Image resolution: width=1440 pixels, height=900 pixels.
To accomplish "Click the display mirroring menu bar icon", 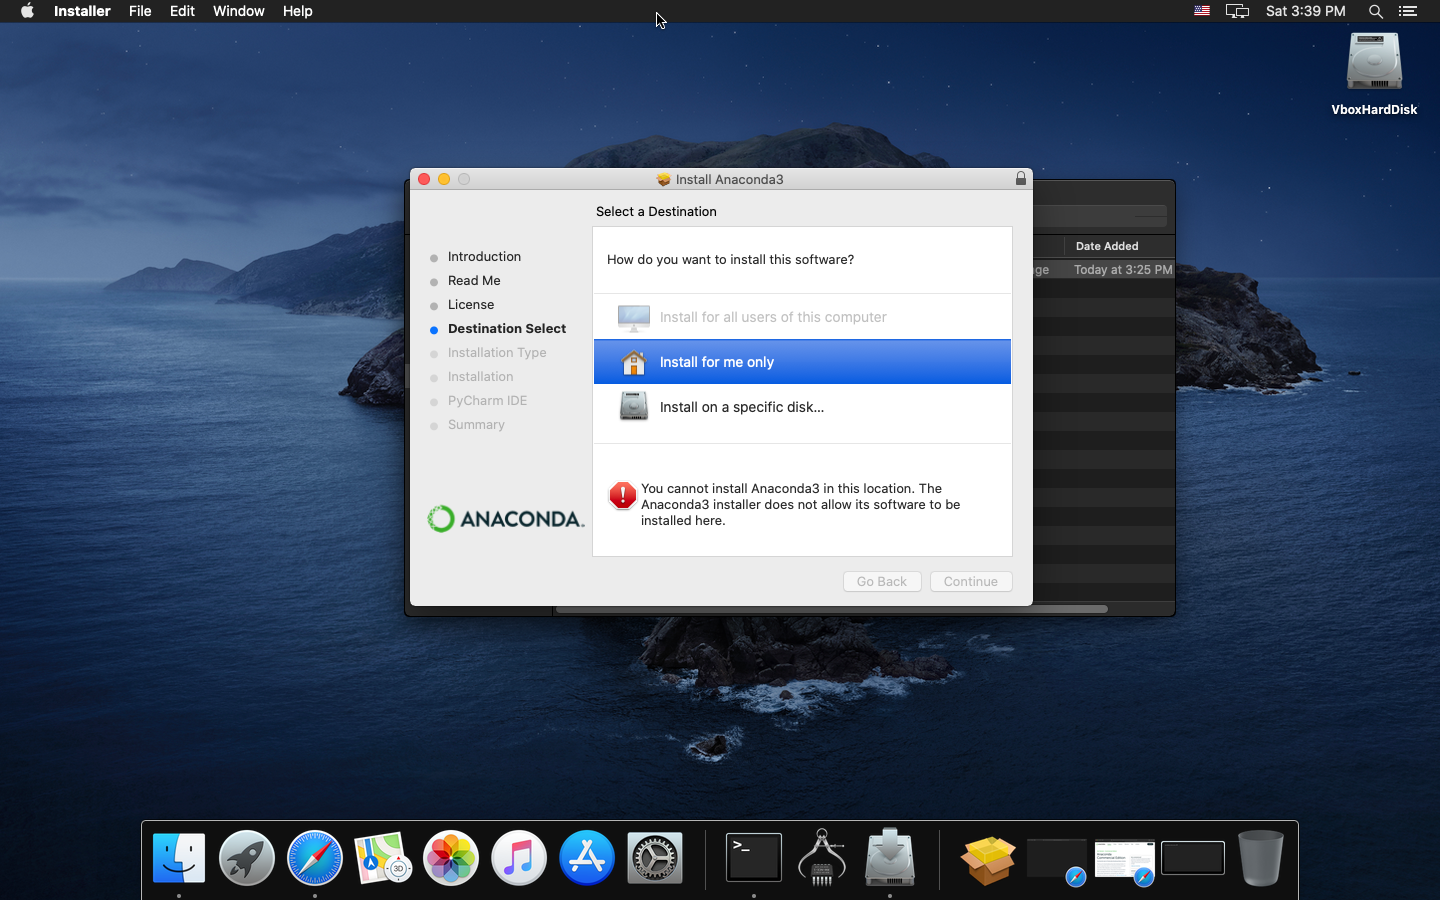I will click(1238, 11).
